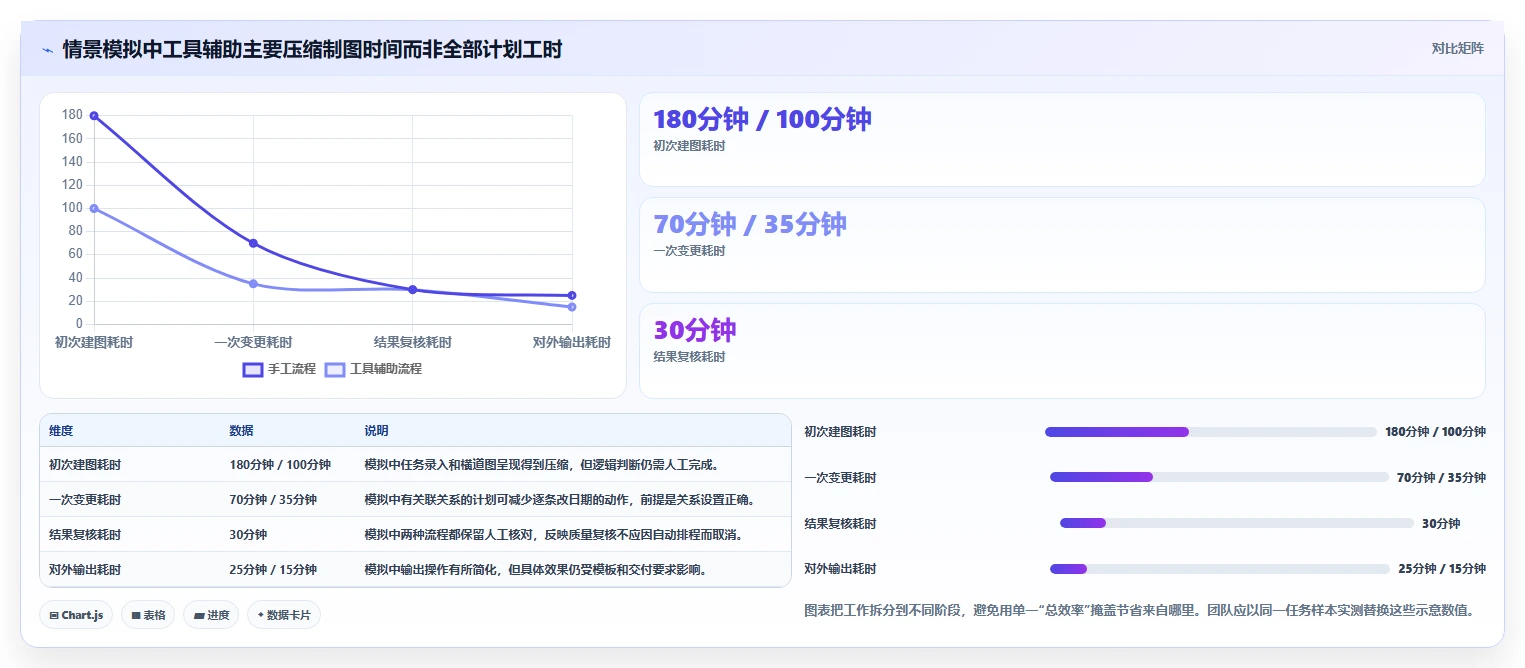Click the 180 y-axis tick label
This screenshot has width=1525, height=668.
click(72, 115)
